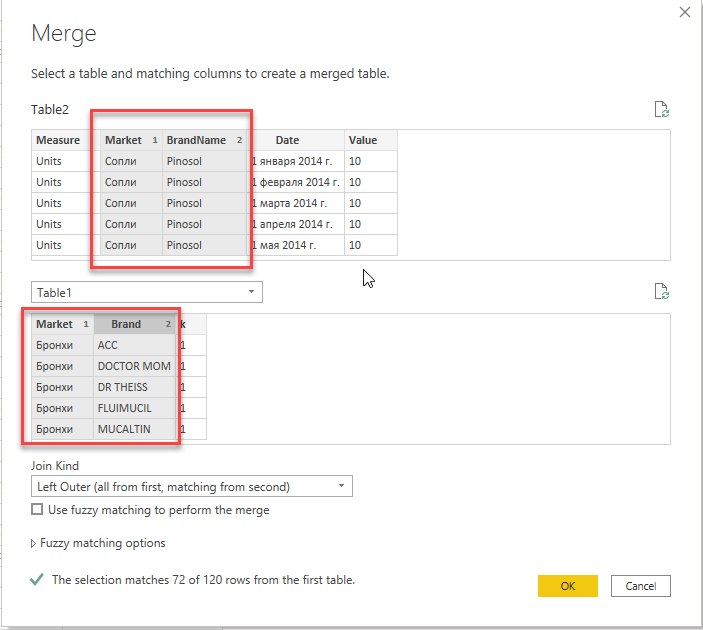Select the Market column header in Table2
The image size is (703, 630).
point(131,140)
